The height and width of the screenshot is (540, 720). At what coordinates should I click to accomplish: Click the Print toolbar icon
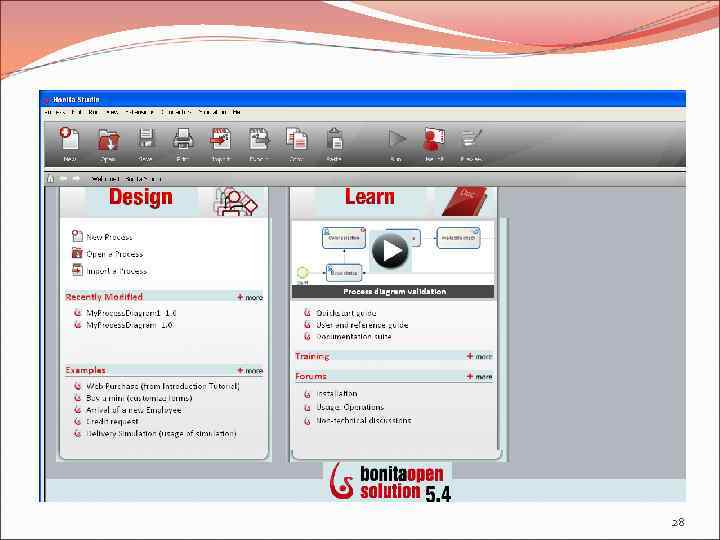click(x=182, y=140)
